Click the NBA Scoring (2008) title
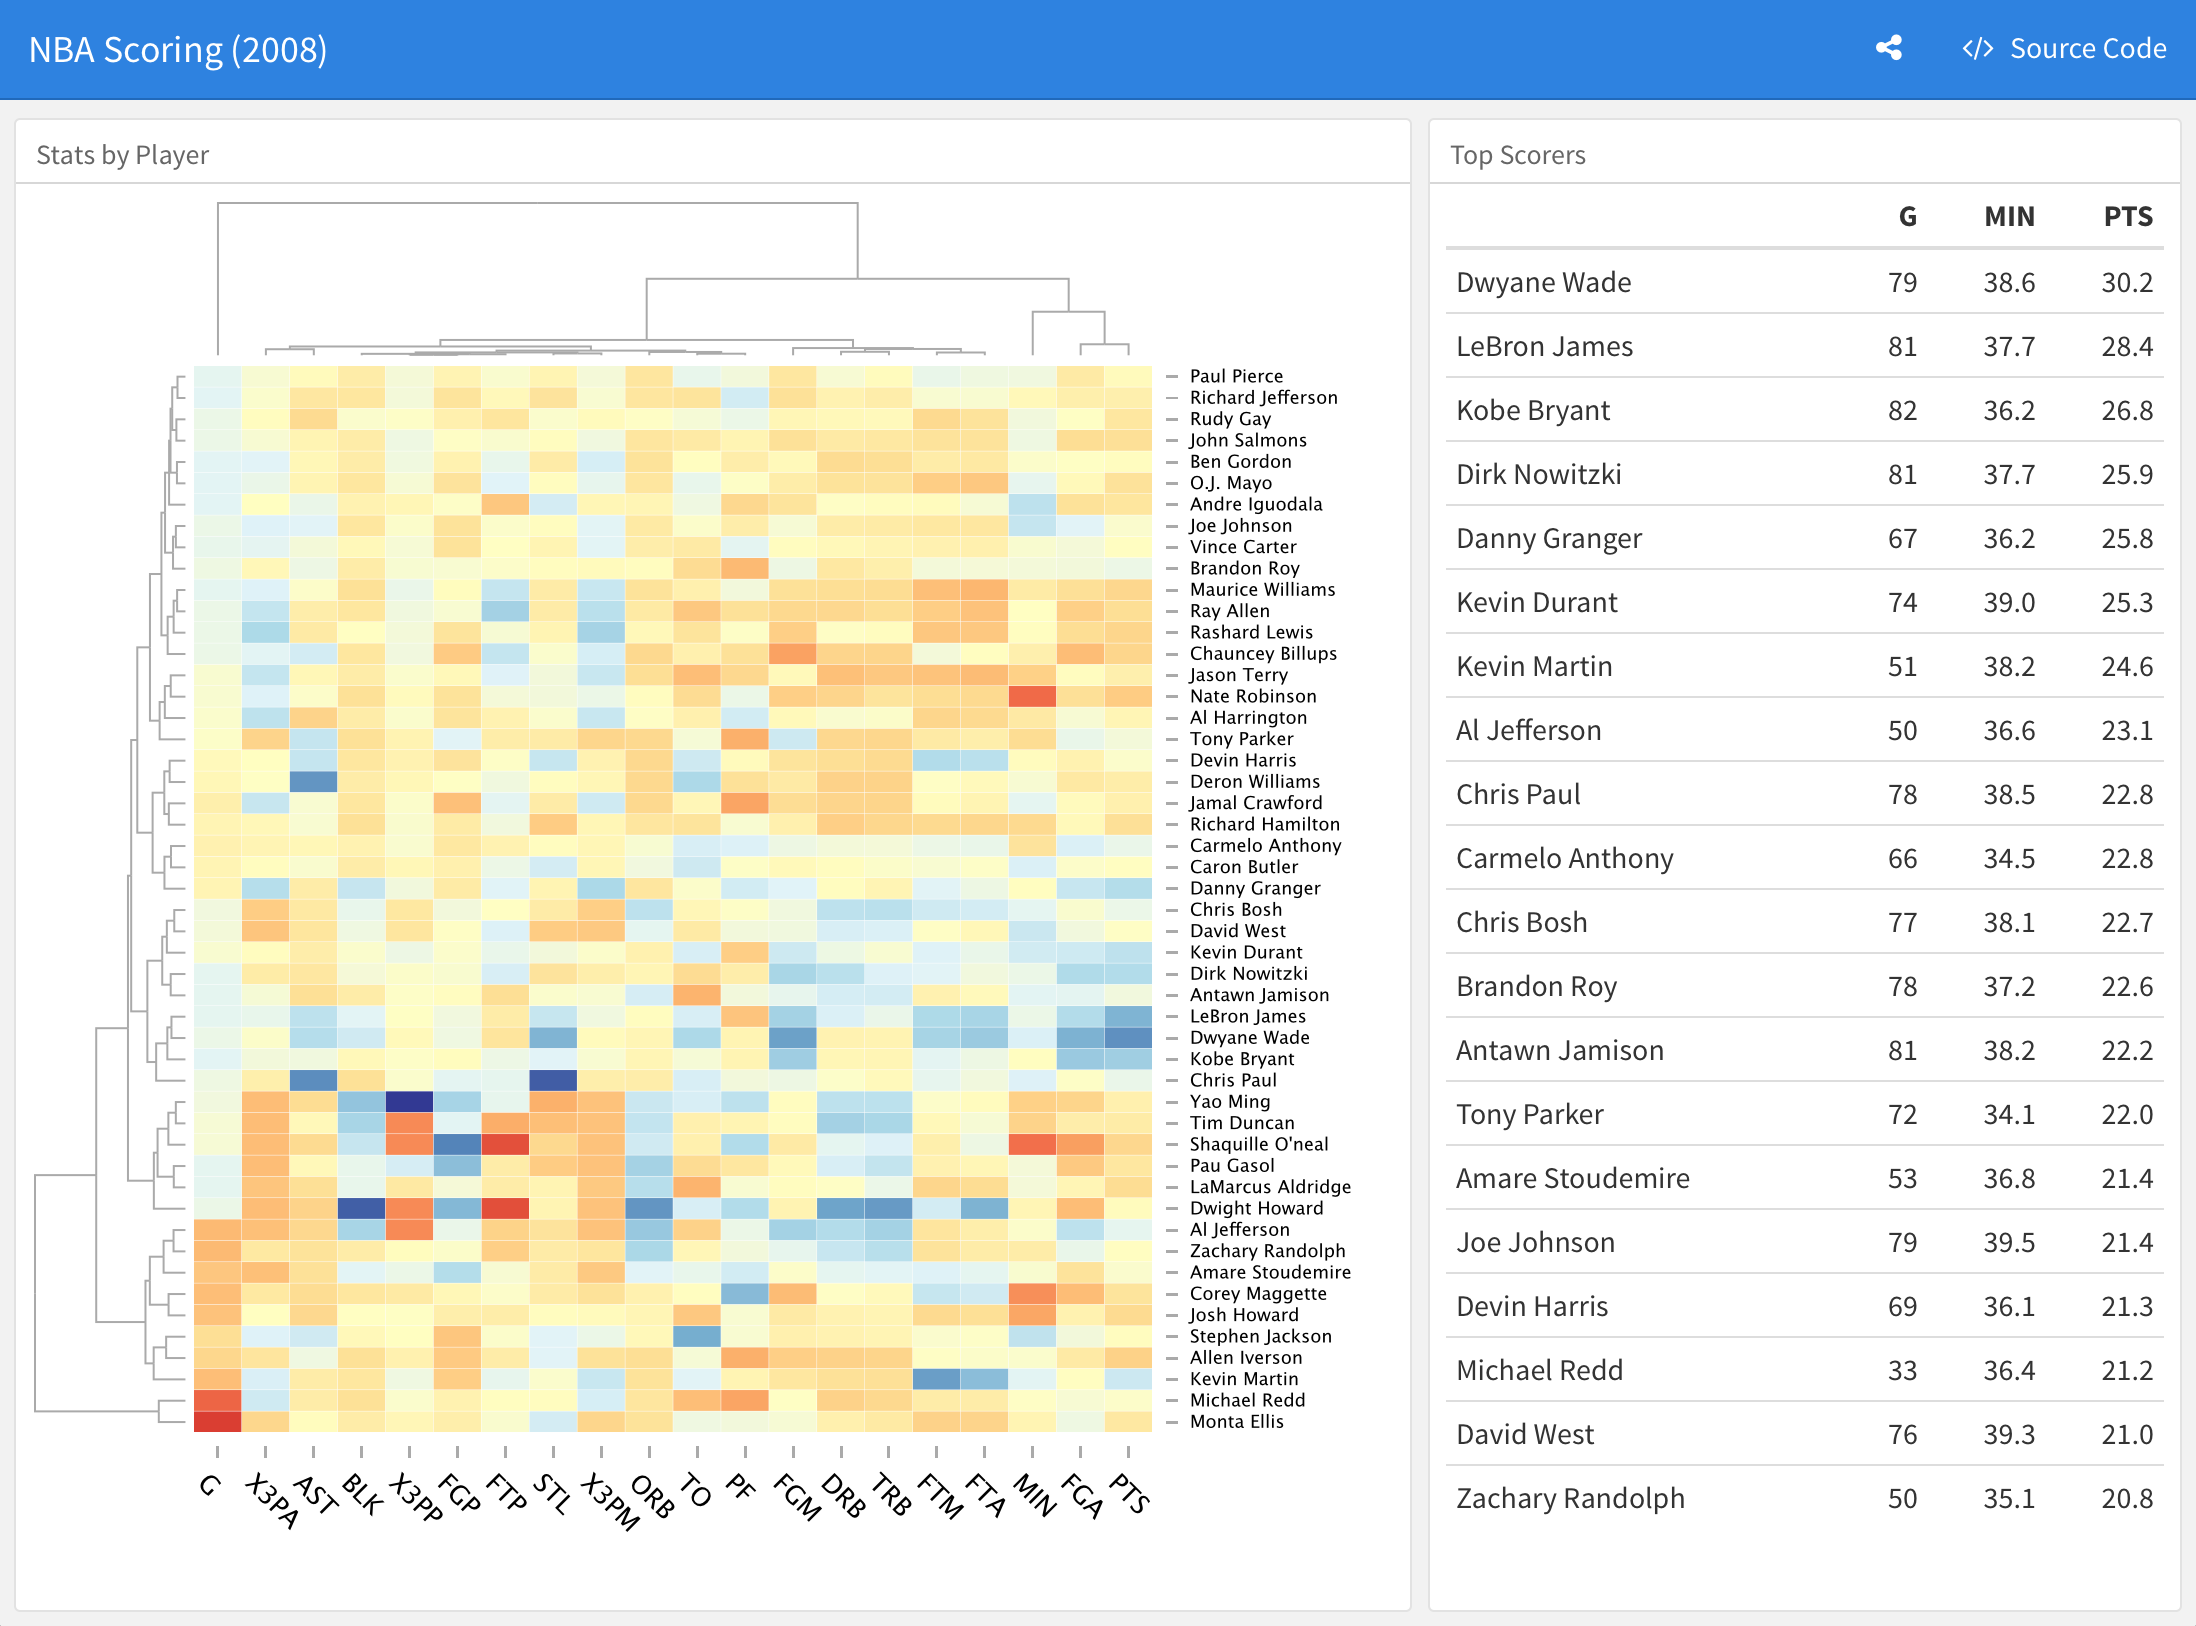Viewport: 2196px width, 1626px height. 178,50
